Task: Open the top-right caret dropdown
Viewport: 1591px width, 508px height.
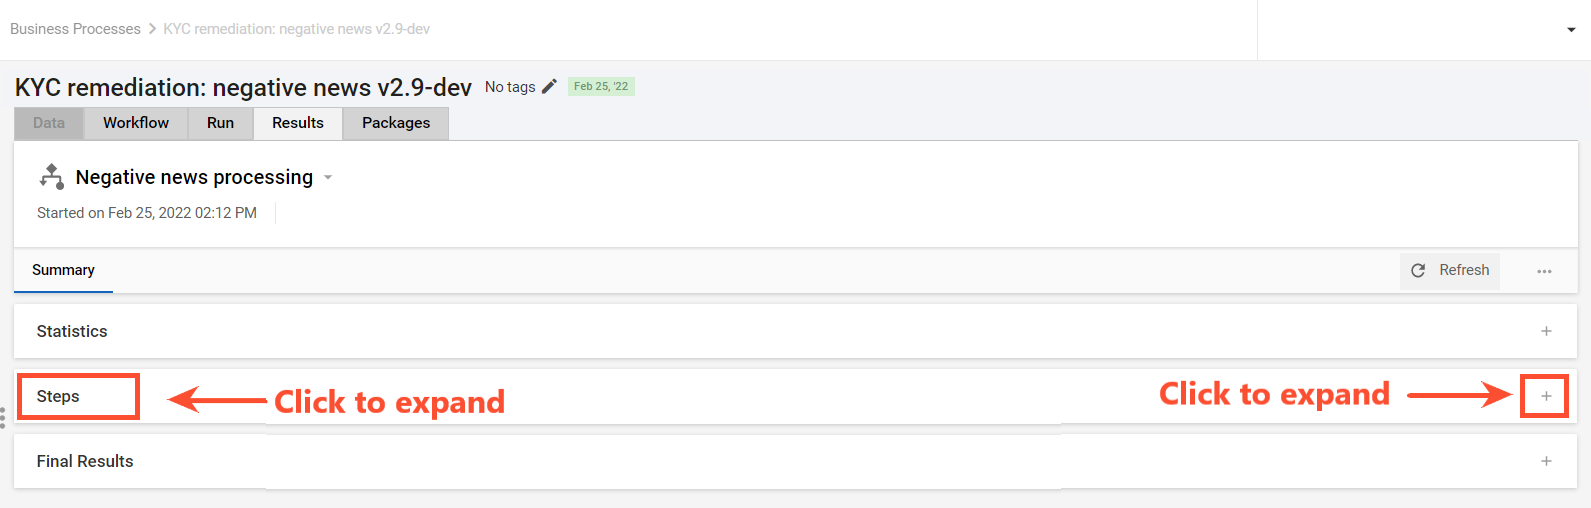Action: [1571, 30]
